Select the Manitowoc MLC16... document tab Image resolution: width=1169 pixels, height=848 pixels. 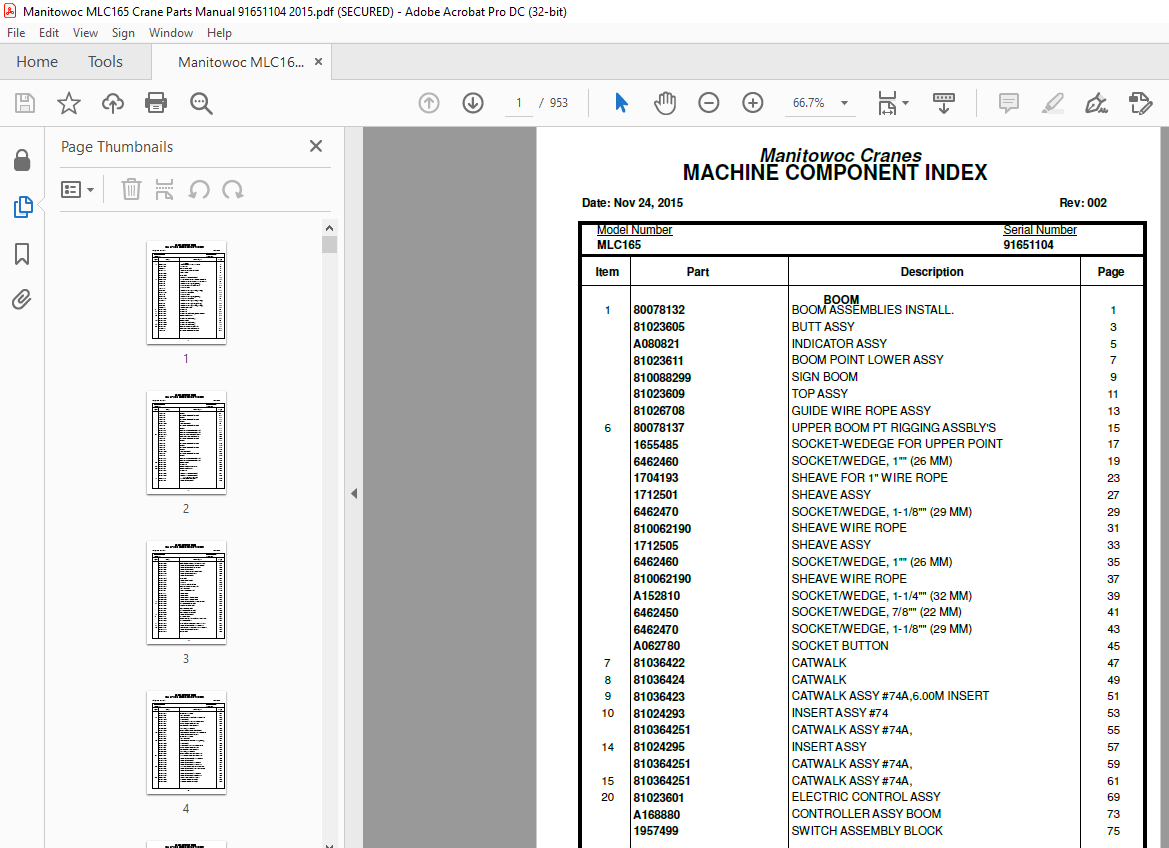(x=241, y=63)
